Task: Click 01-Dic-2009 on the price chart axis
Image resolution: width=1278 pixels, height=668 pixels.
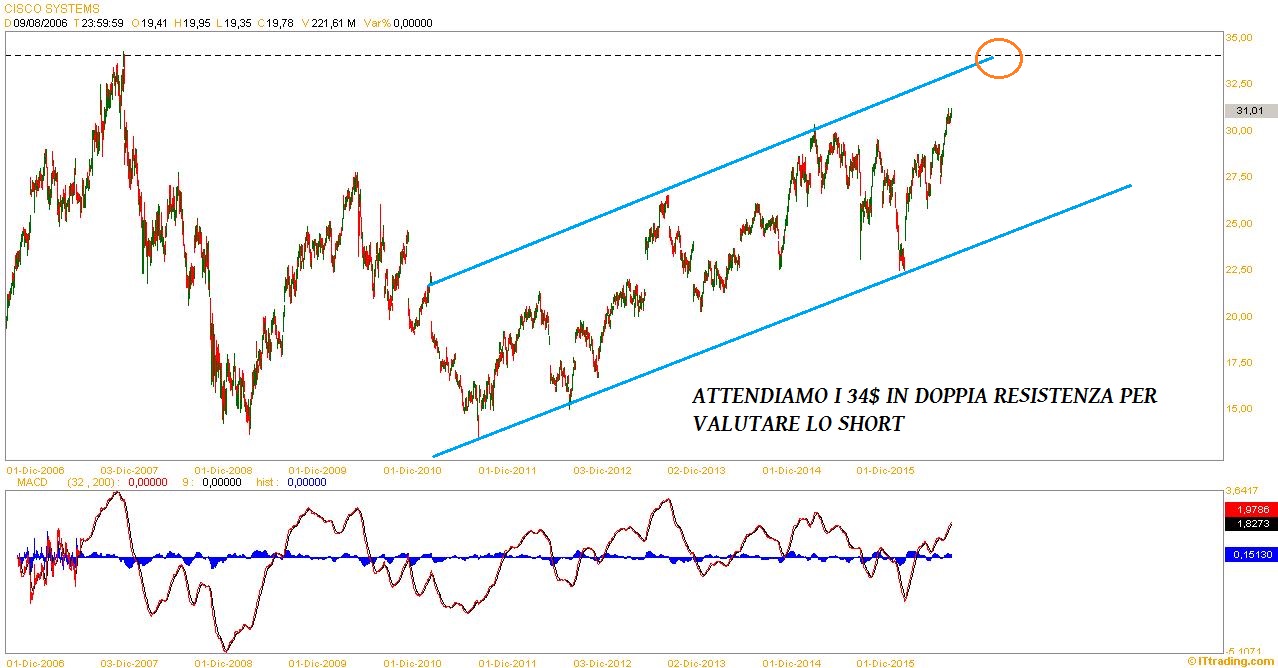Action: (x=317, y=469)
